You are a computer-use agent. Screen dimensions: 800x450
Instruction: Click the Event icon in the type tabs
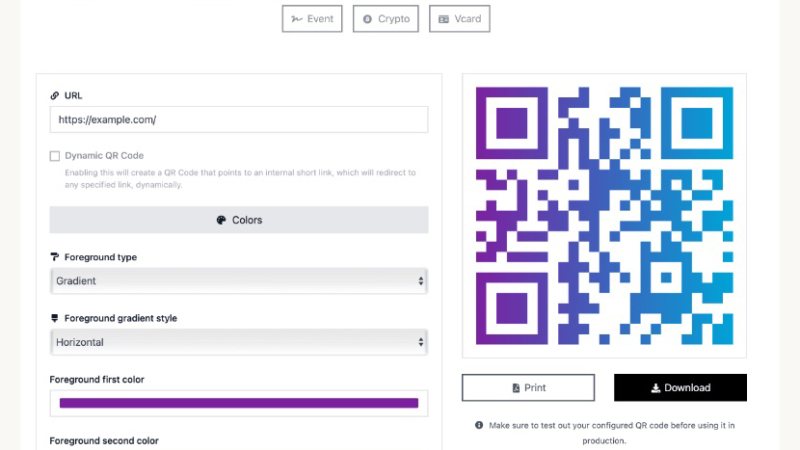(296, 19)
